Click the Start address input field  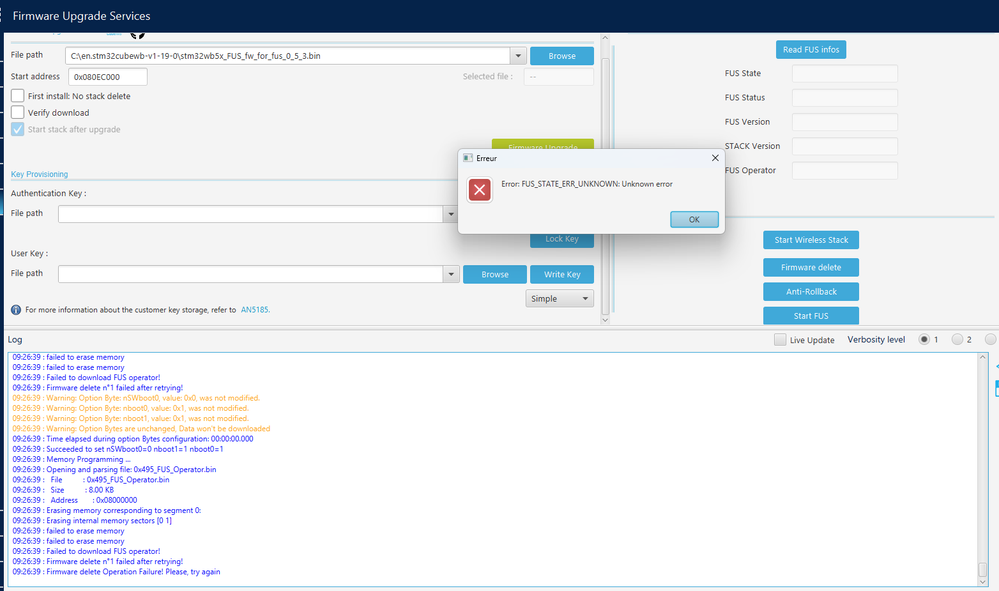click(x=108, y=77)
